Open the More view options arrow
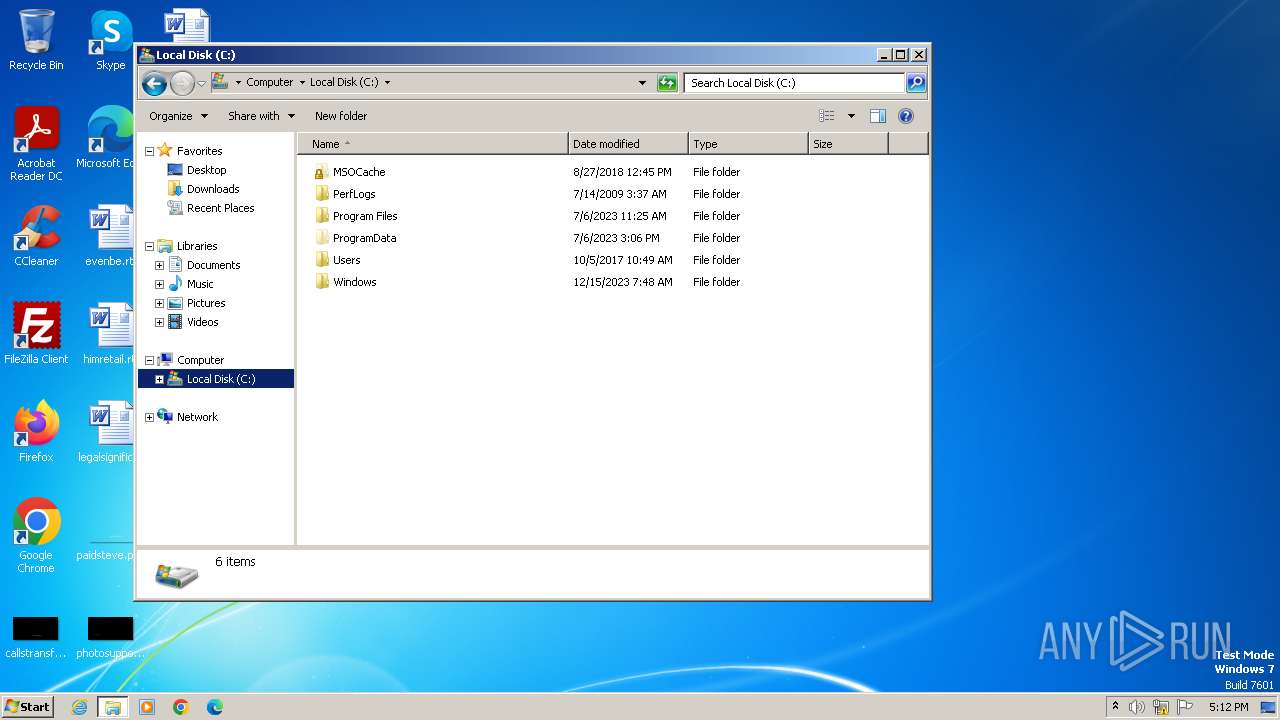This screenshot has height=720, width=1280. (x=851, y=116)
